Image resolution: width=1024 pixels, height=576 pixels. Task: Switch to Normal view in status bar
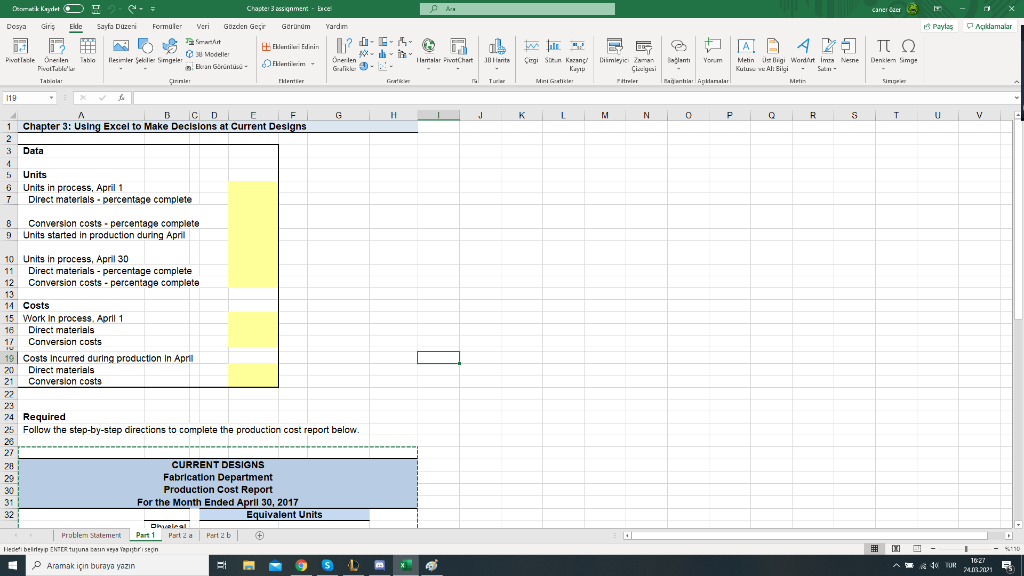(x=874, y=549)
